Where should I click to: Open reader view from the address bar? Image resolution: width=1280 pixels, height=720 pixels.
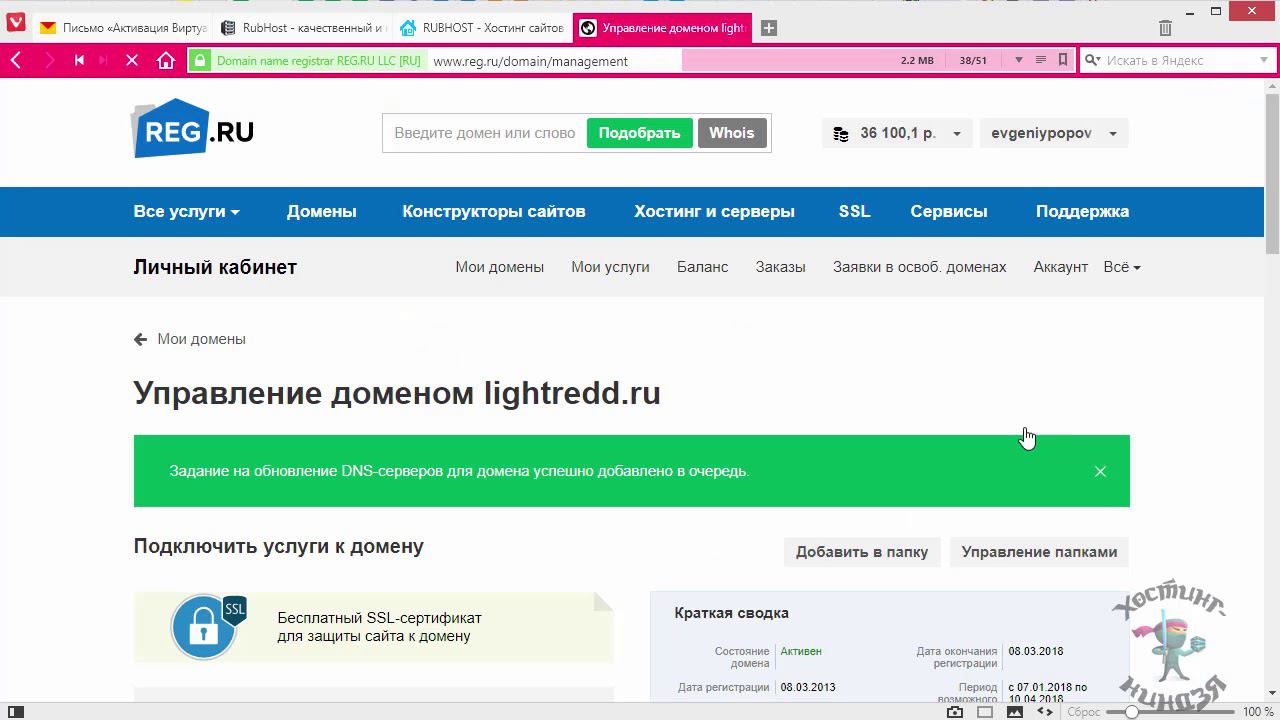click(1041, 60)
